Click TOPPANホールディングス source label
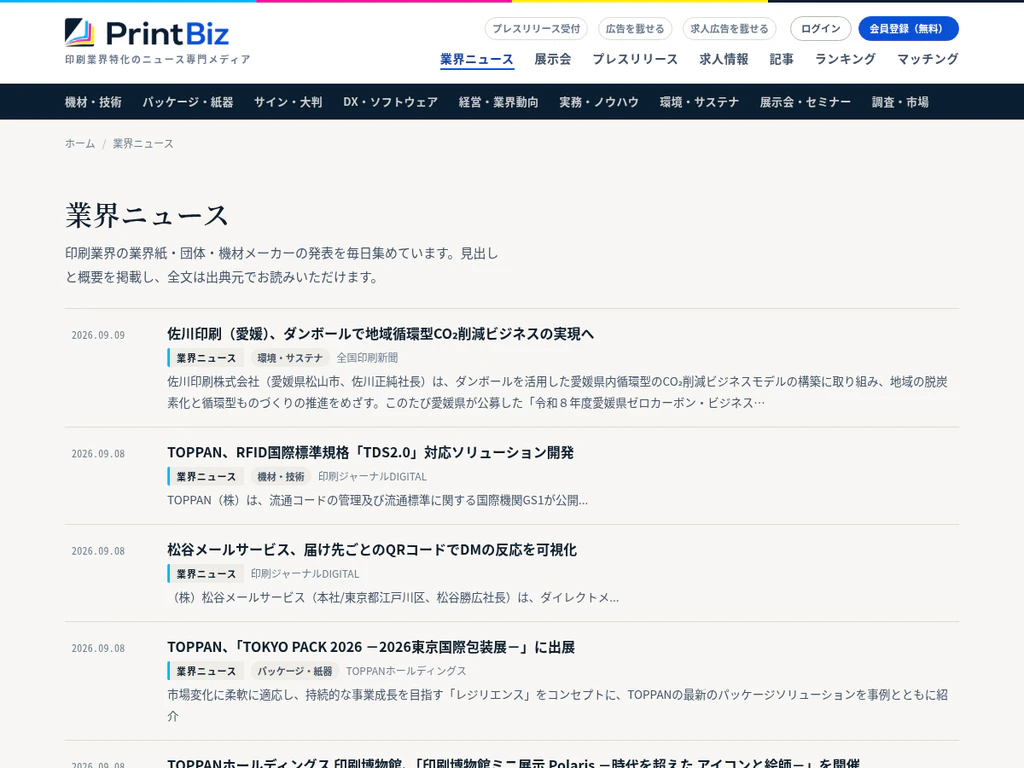 pos(406,671)
